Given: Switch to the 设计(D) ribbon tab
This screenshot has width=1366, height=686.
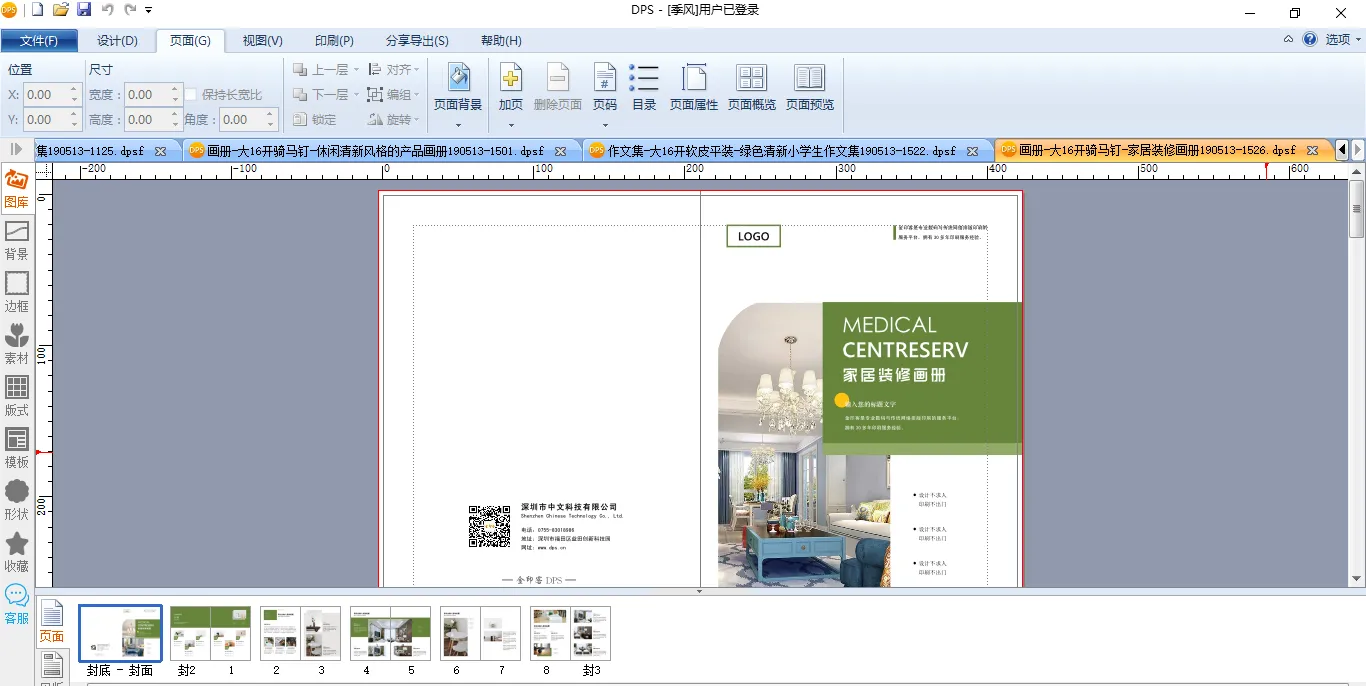Looking at the screenshot, I should (117, 41).
